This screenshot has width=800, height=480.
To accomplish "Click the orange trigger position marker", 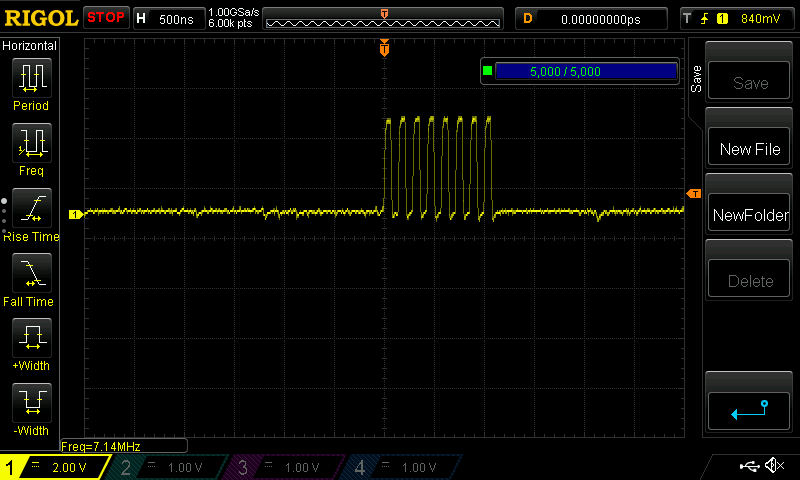I will tap(384, 48).
